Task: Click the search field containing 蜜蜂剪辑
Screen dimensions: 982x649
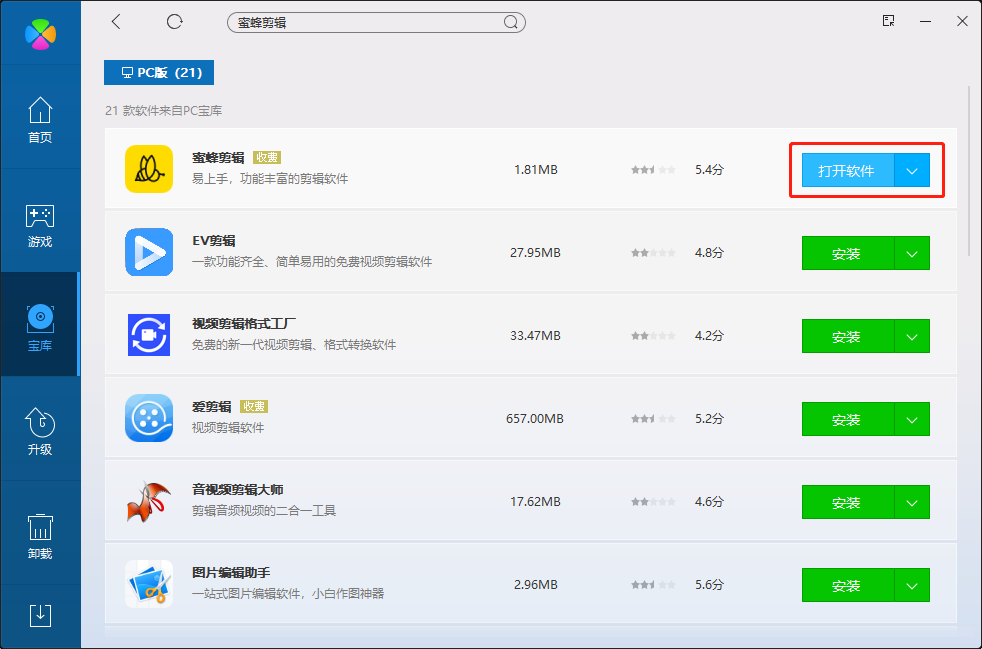Action: click(x=365, y=22)
